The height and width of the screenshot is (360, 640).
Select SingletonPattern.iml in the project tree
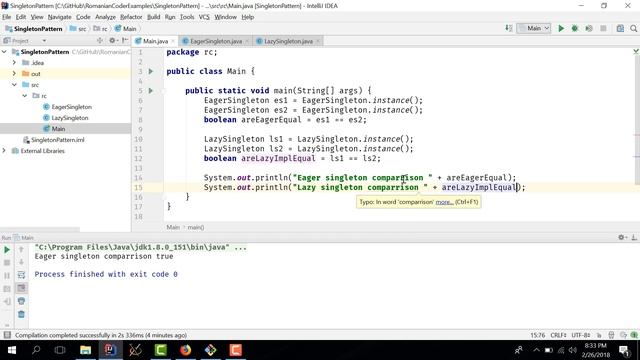tap(58, 140)
